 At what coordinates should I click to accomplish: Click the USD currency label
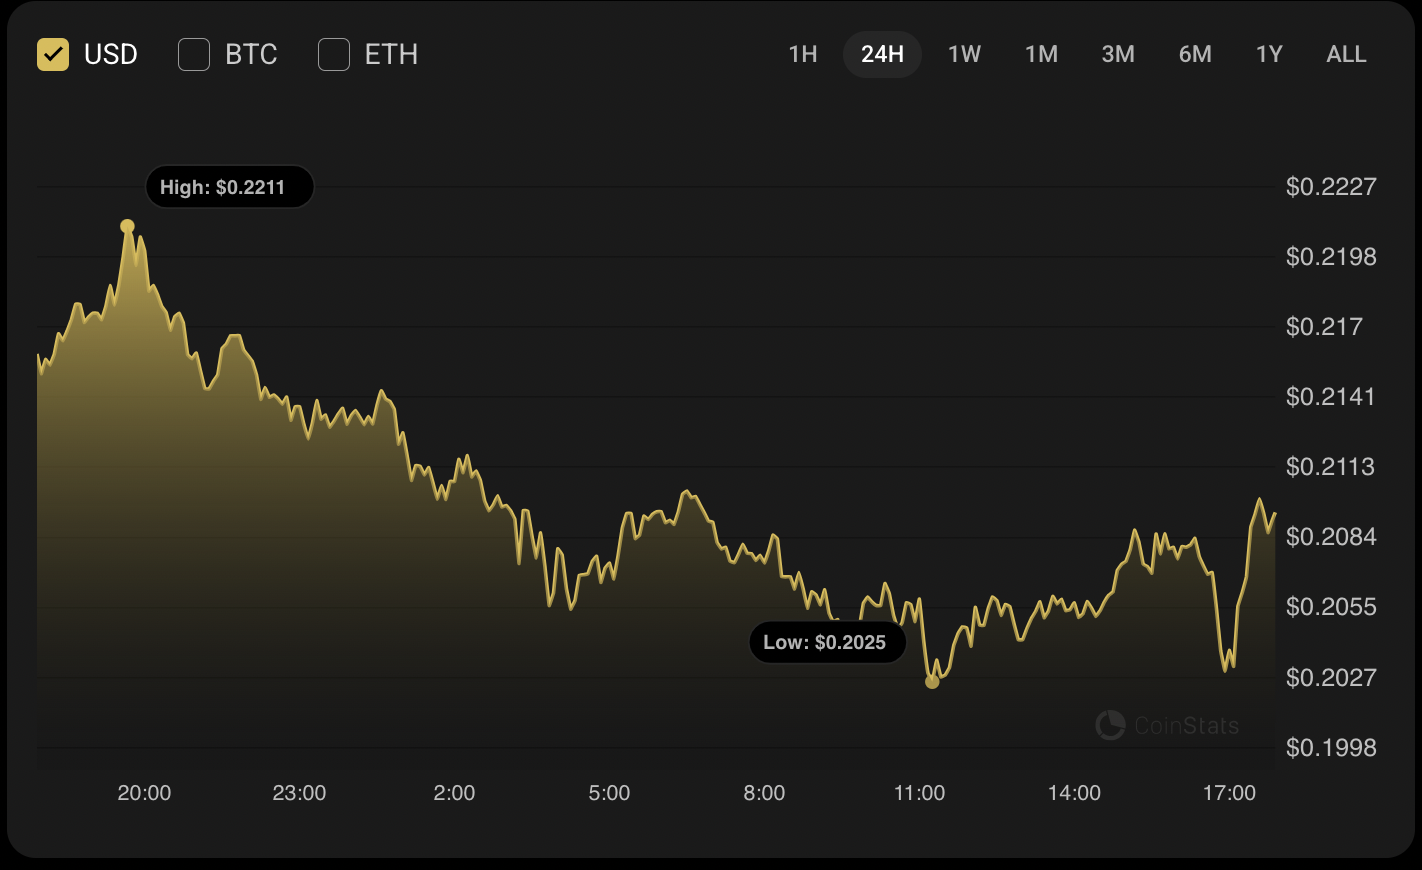point(111,54)
